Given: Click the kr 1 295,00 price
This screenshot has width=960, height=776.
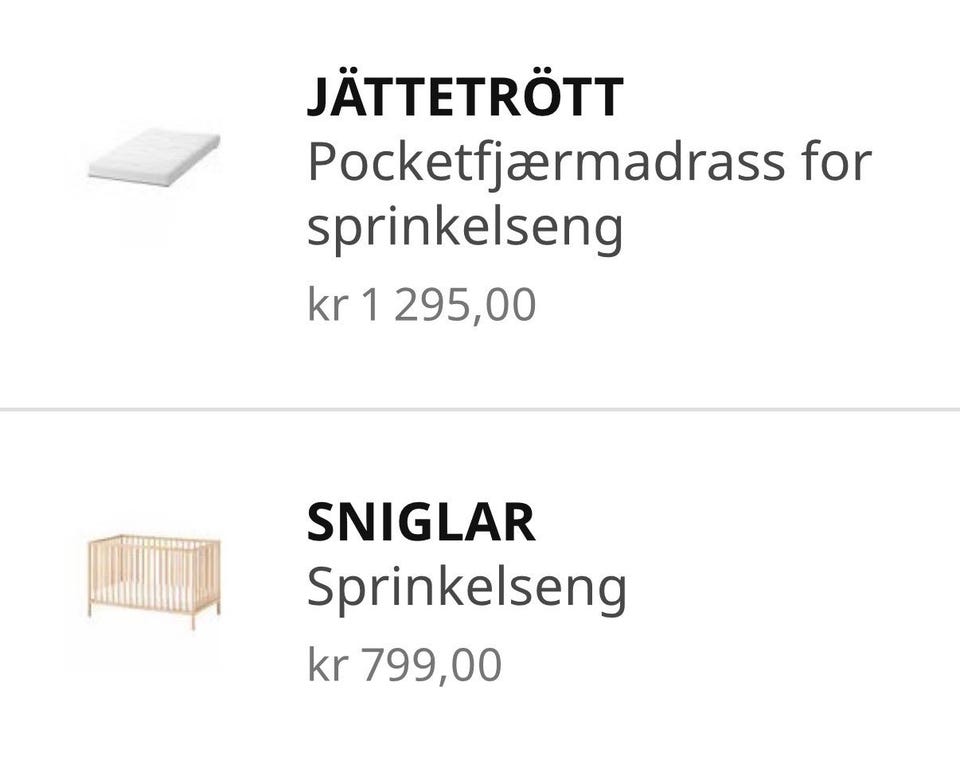Looking at the screenshot, I should click(421, 305).
